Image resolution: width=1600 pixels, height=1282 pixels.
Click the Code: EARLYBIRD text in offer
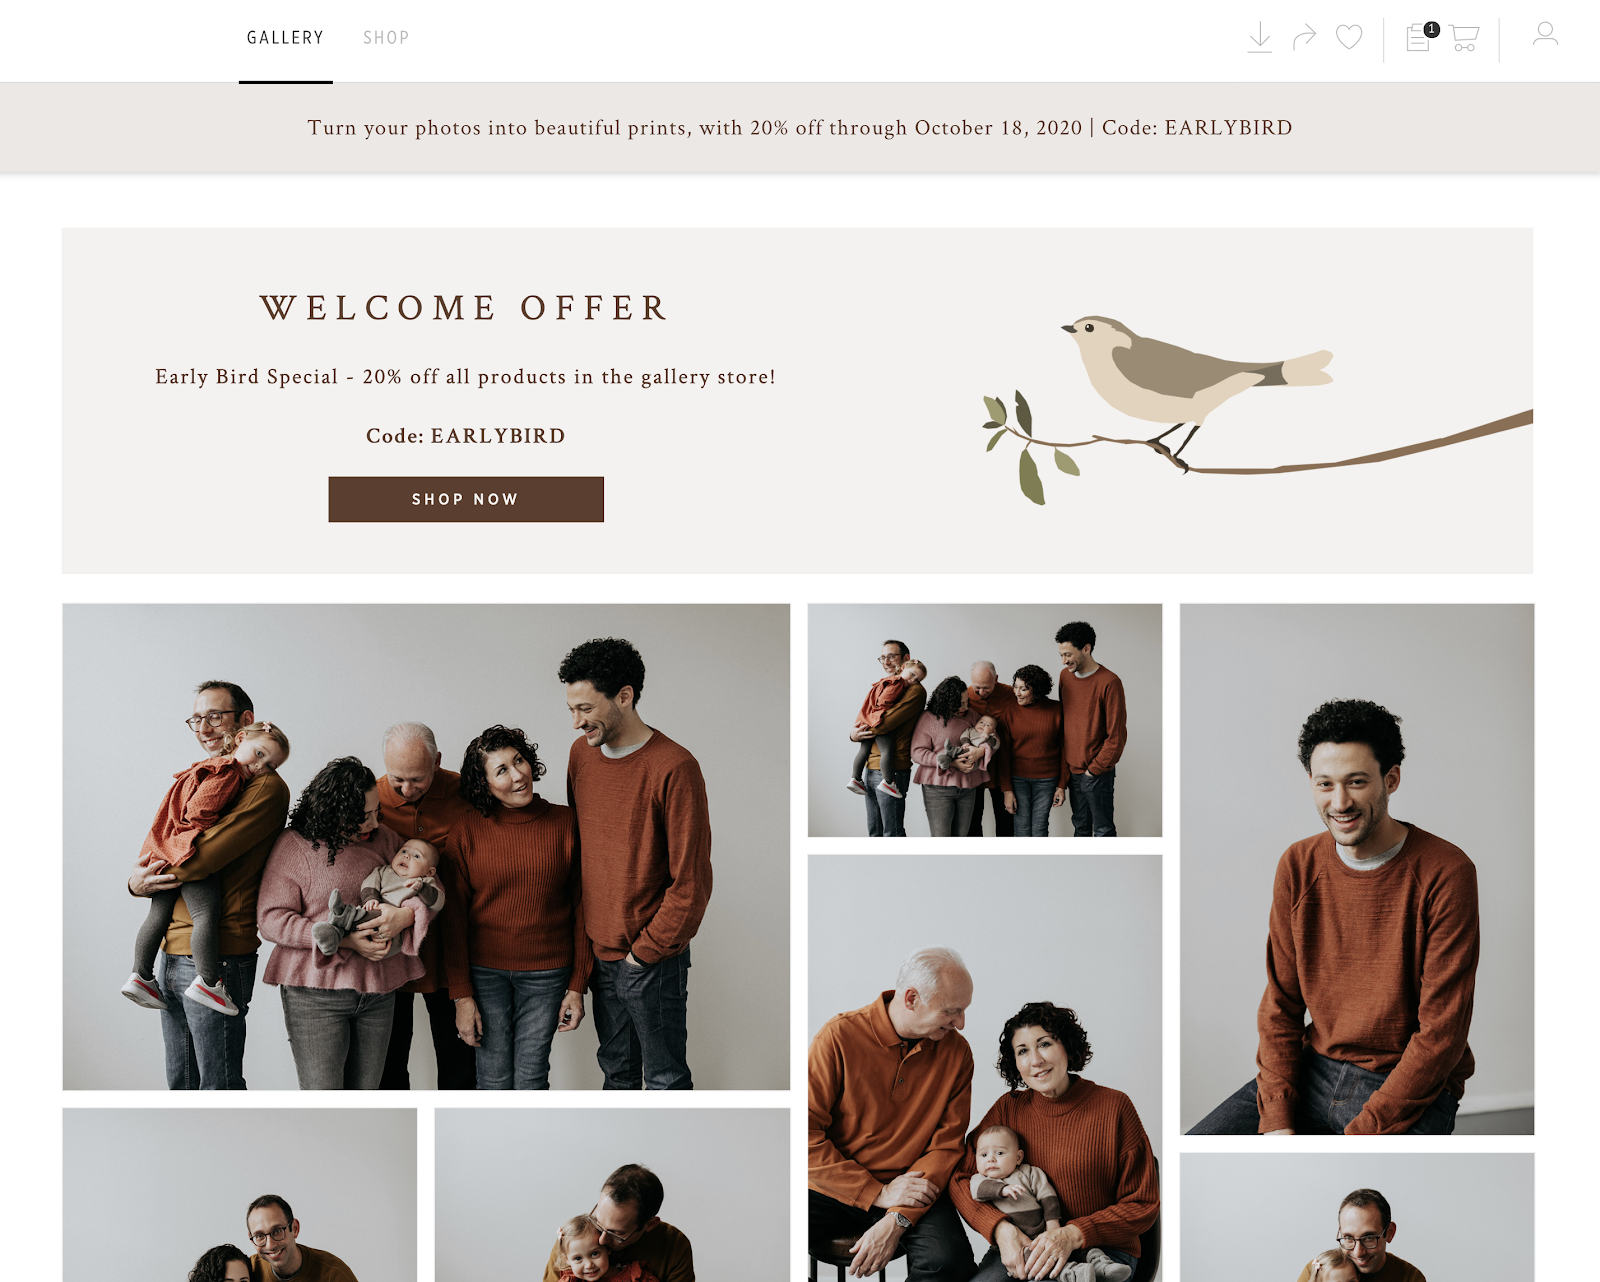466,436
